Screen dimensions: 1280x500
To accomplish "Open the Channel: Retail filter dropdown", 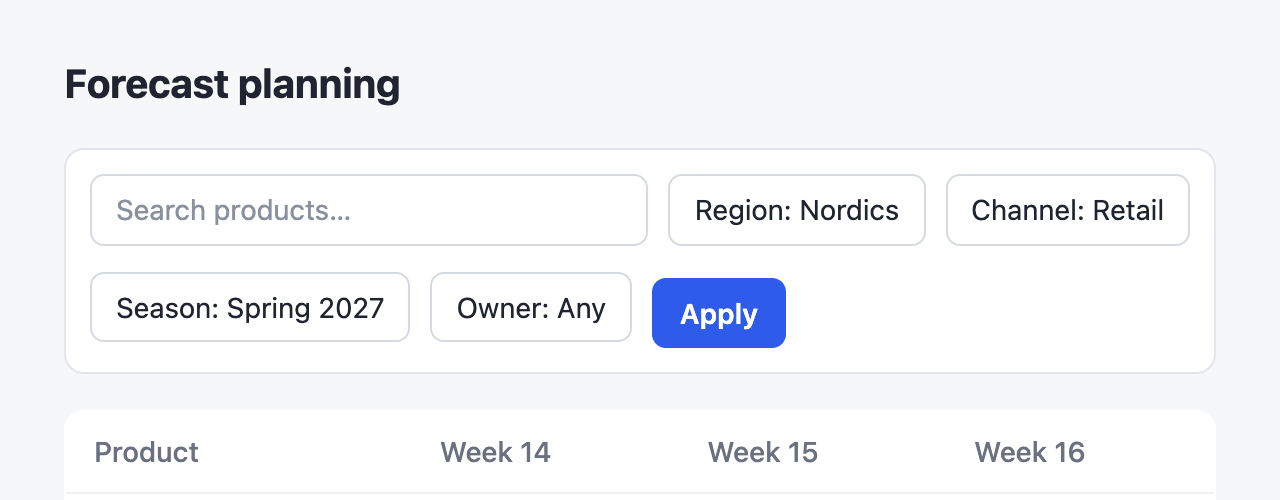I will coord(1068,210).
